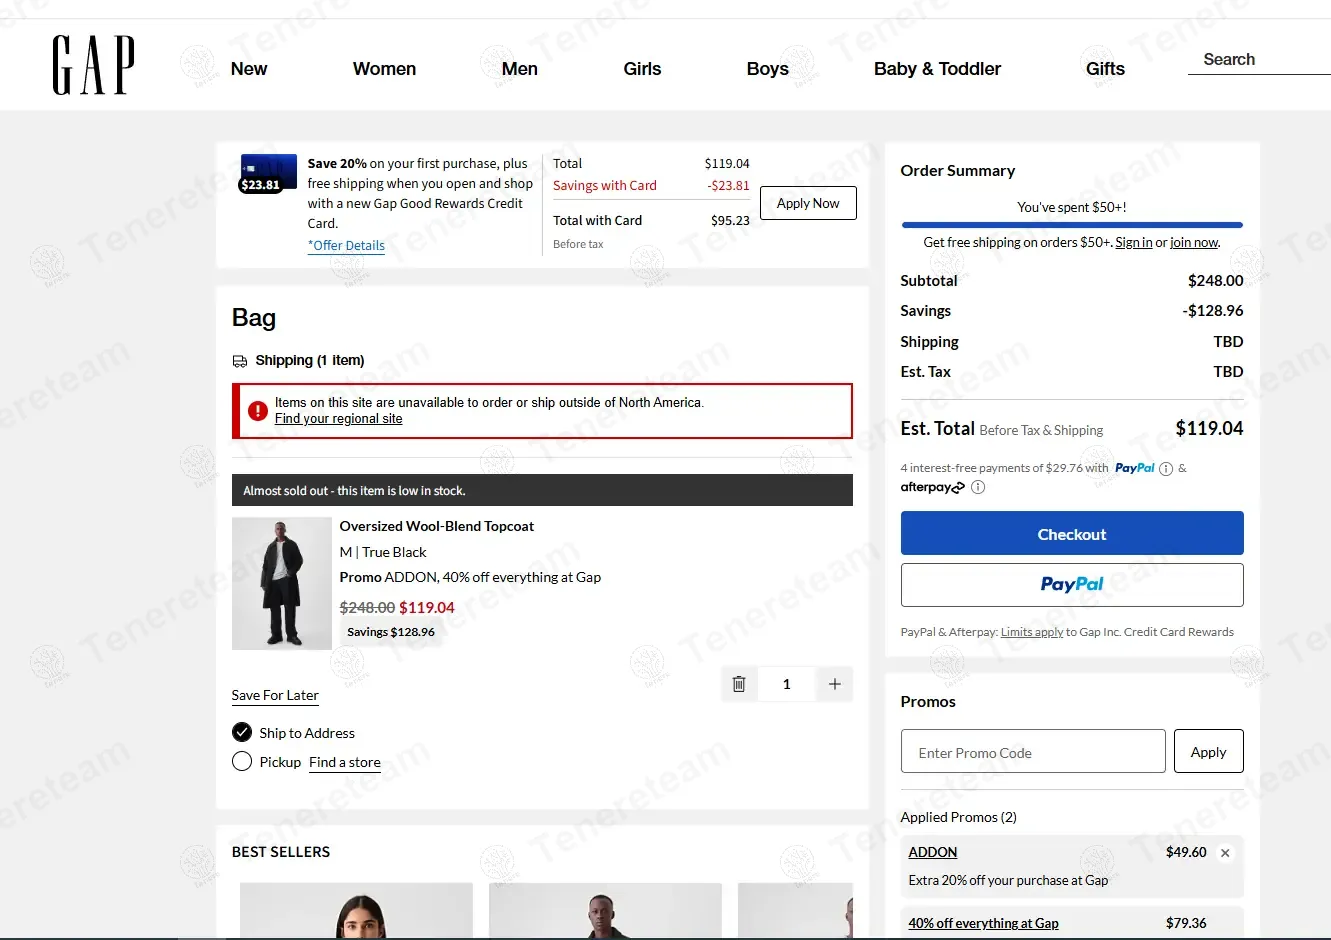
Task: Click Apply Now for credit card
Action: tap(808, 203)
